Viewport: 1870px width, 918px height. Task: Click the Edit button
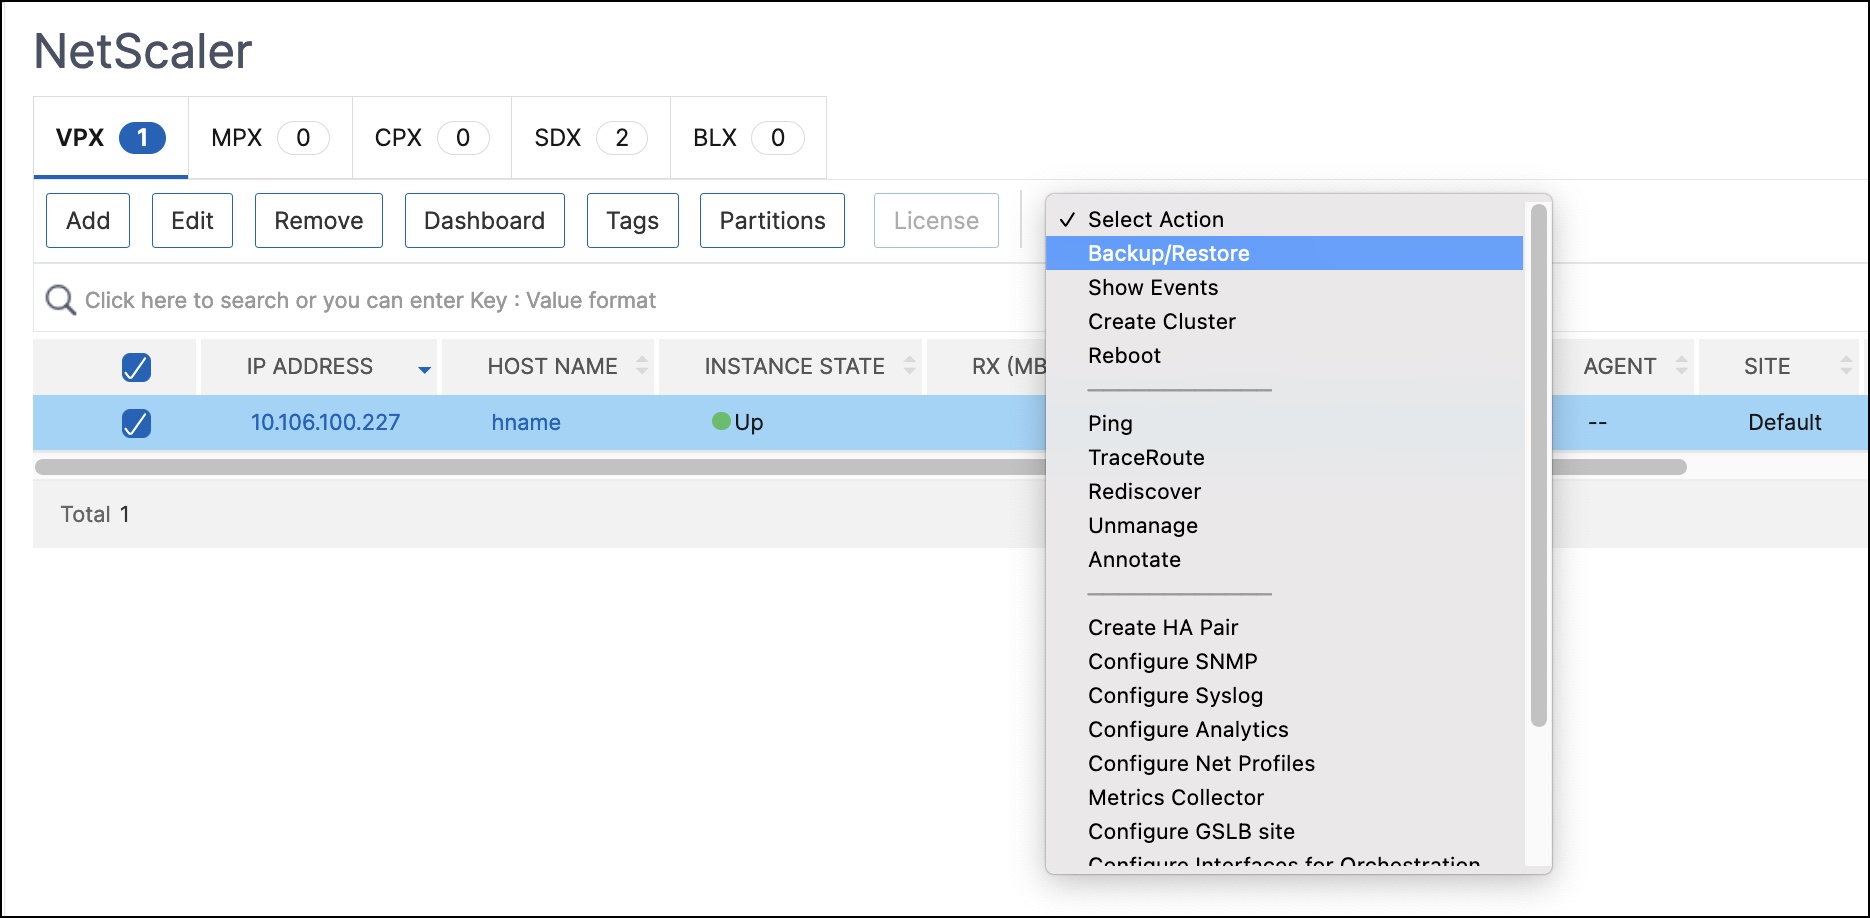192,220
